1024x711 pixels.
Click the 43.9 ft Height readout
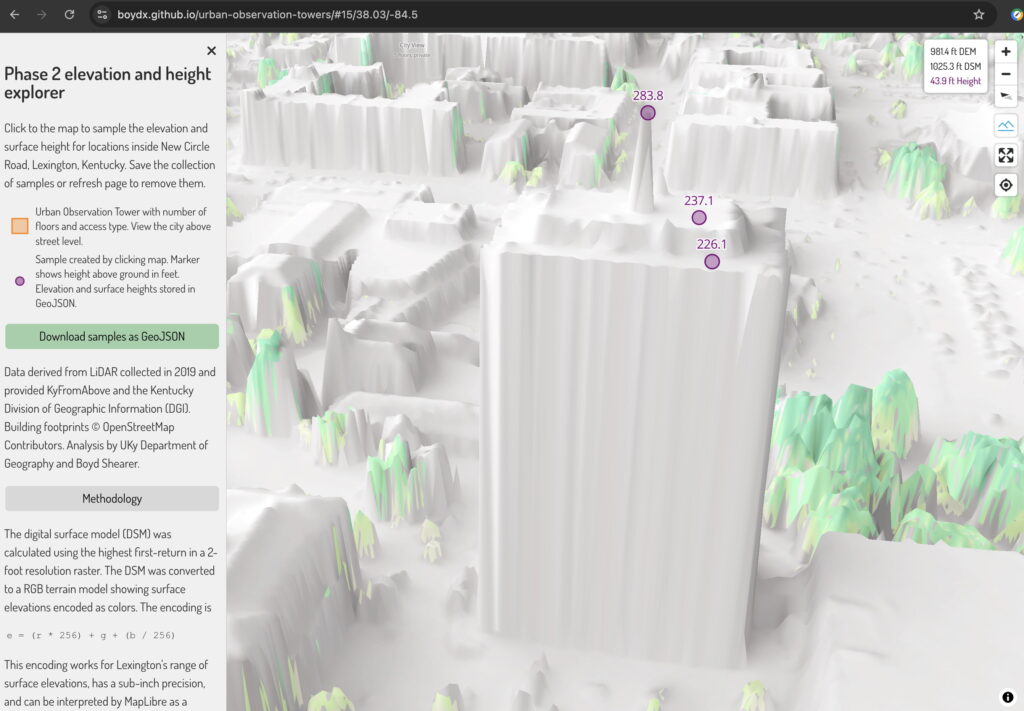(x=955, y=81)
